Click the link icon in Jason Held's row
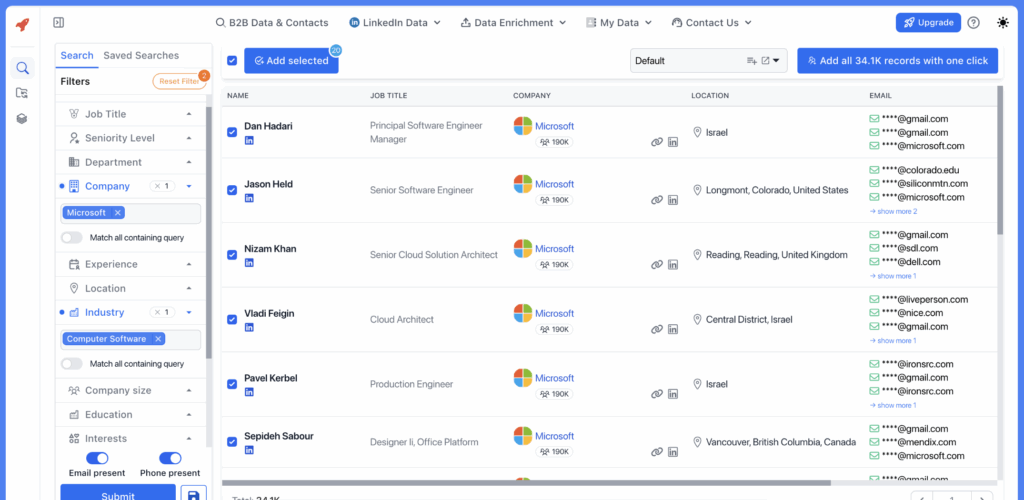Screen dimensions: 1024x500 click(x=657, y=200)
